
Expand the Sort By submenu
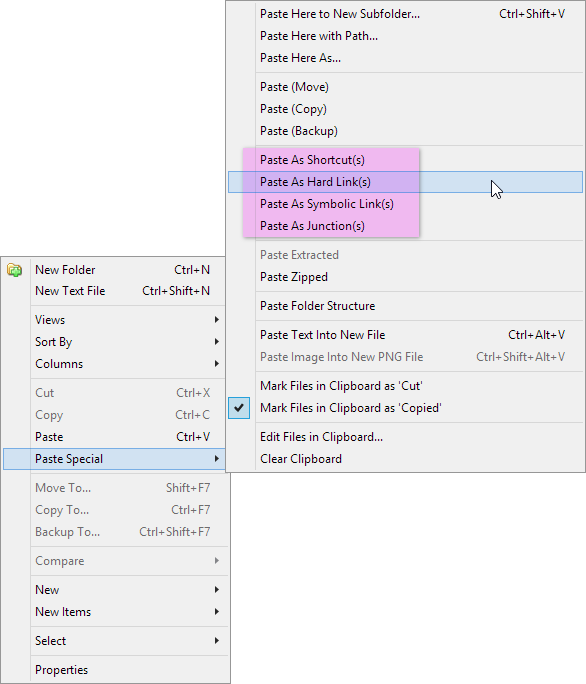coord(114,342)
